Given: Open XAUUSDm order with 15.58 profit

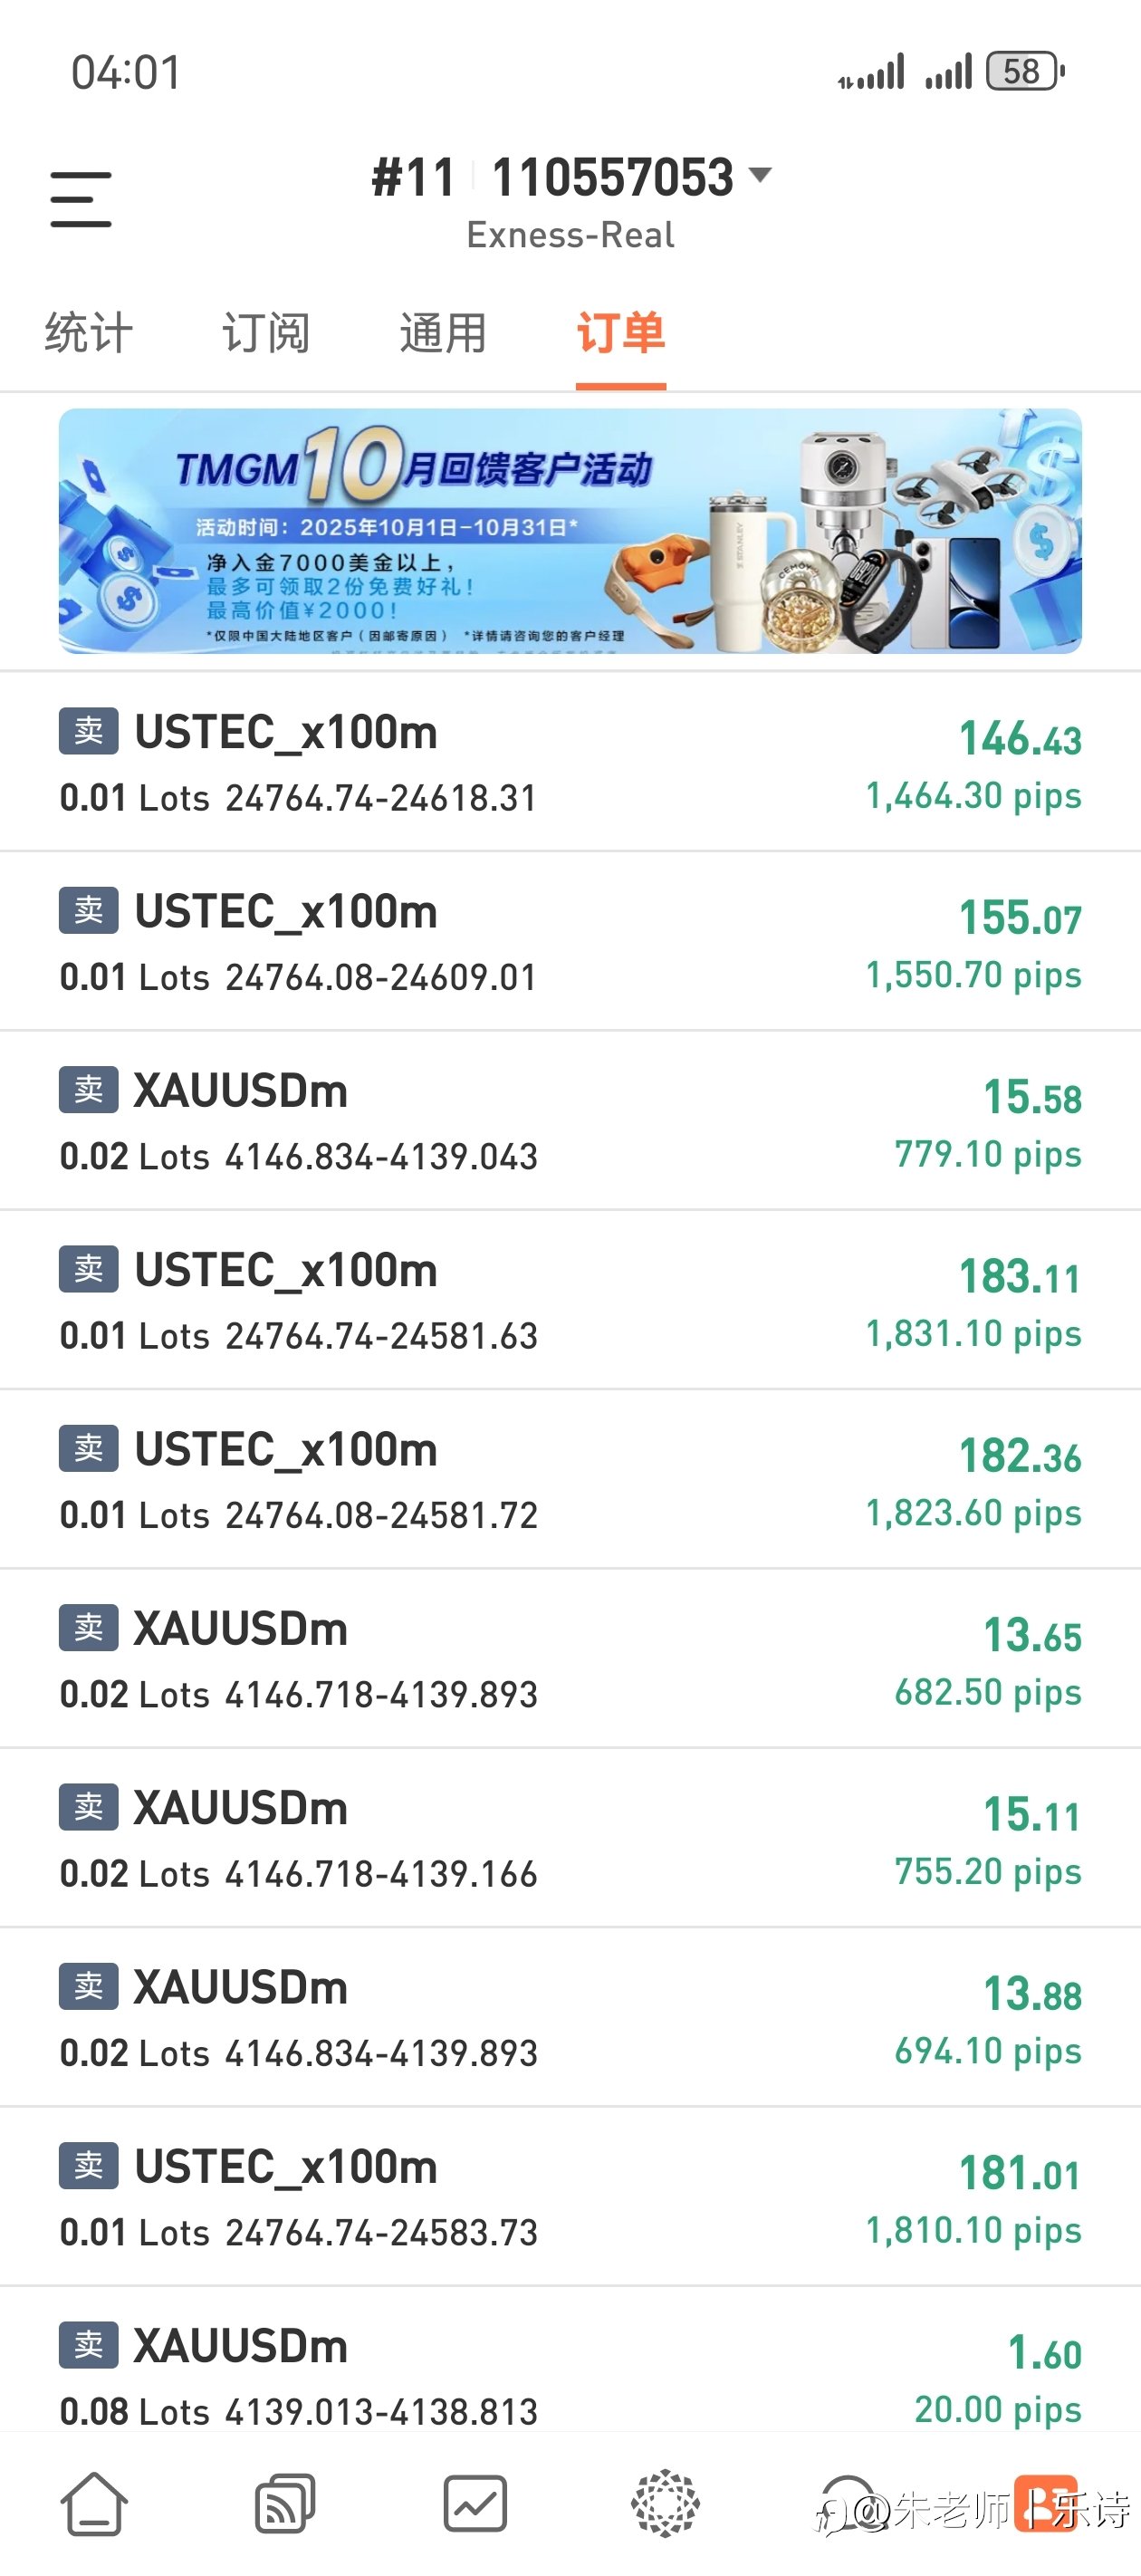Looking at the screenshot, I should 570,1120.
